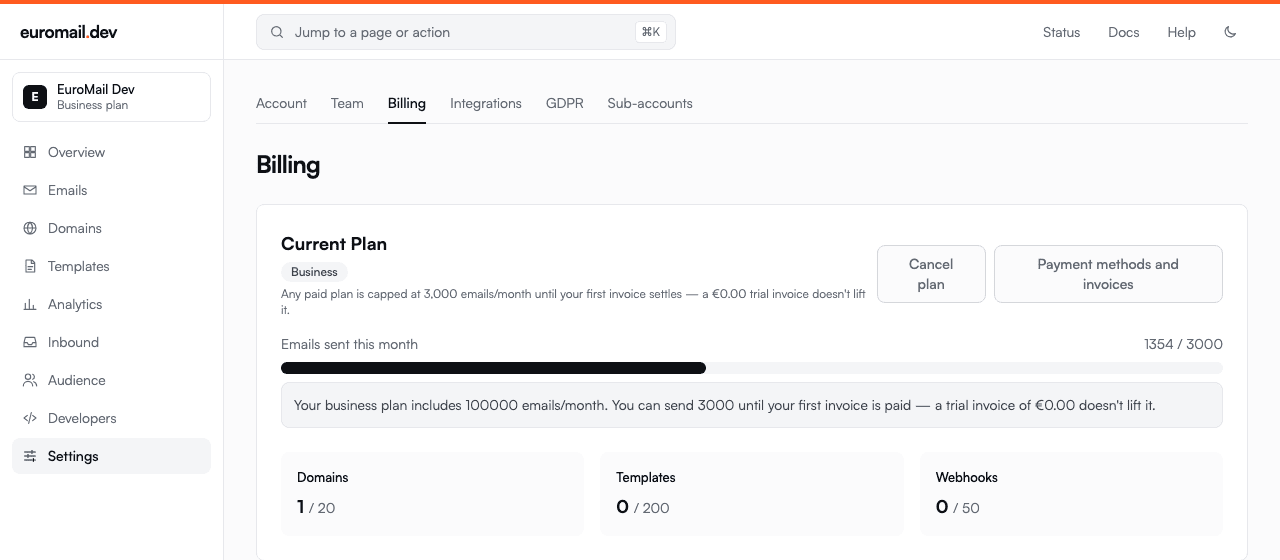Open Overview in the sidebar
1280x560 pixels.
tap(111, 152)
